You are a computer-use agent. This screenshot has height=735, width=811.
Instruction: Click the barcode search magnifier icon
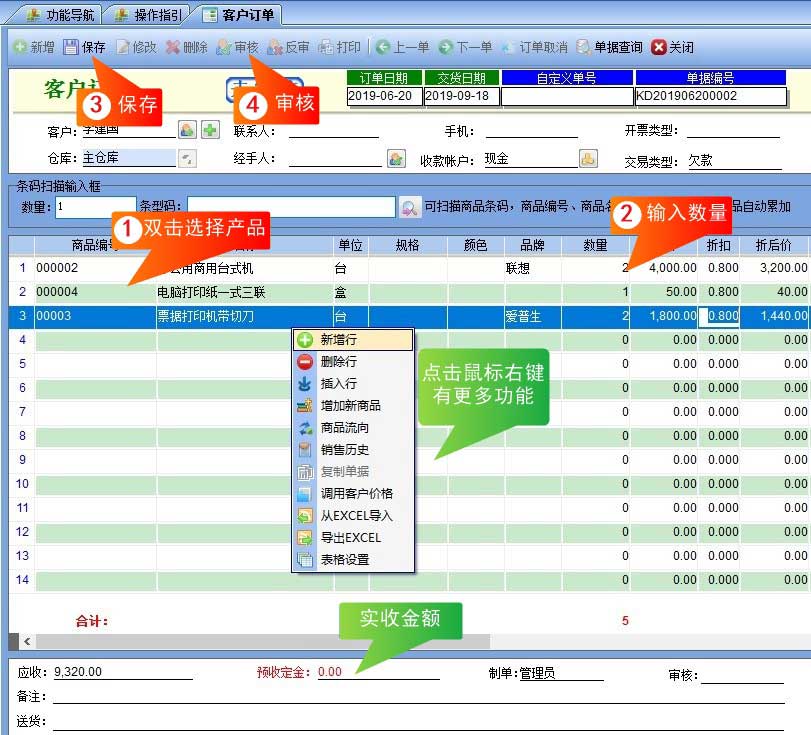tap(410, 208)
